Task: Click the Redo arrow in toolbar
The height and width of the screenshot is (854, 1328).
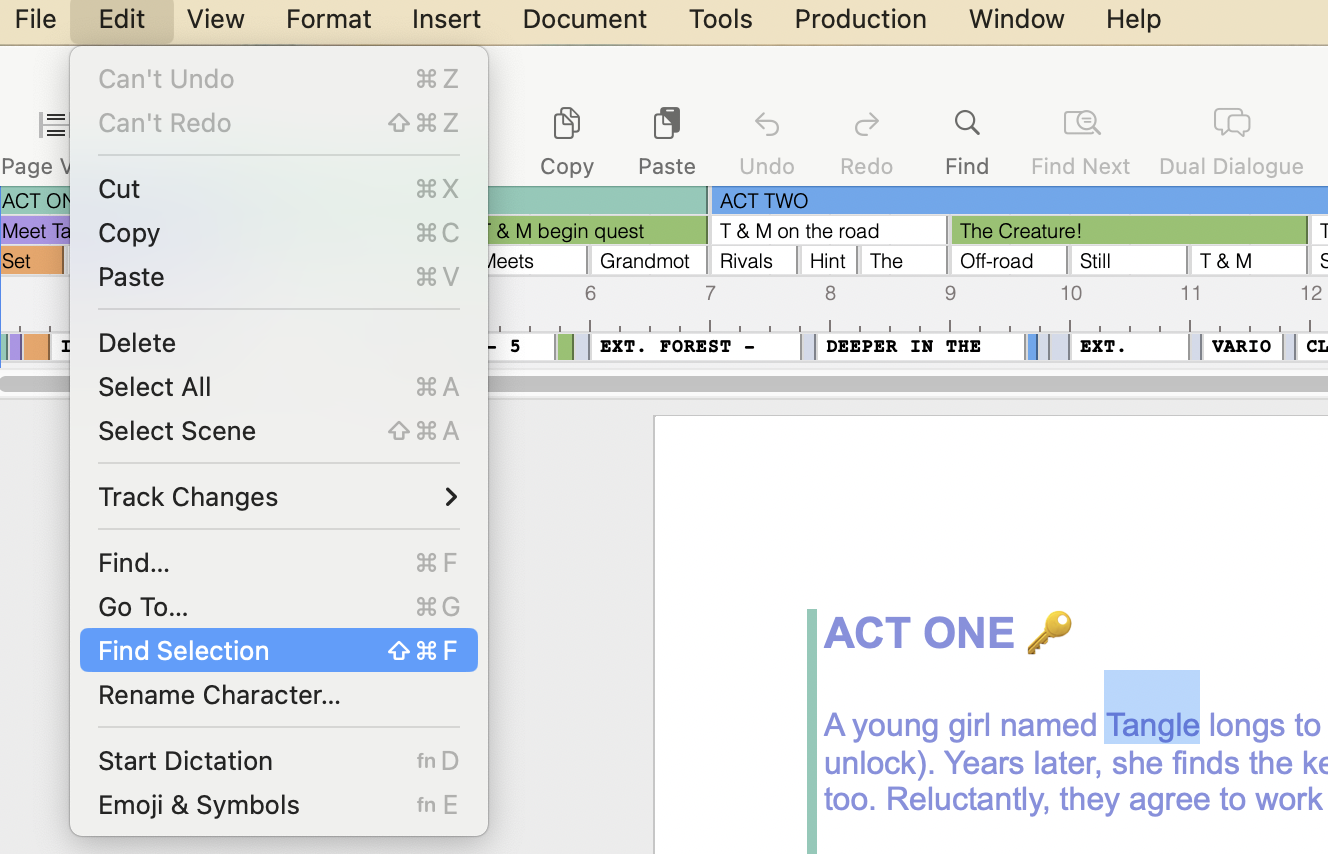Action: coord(866,124)
